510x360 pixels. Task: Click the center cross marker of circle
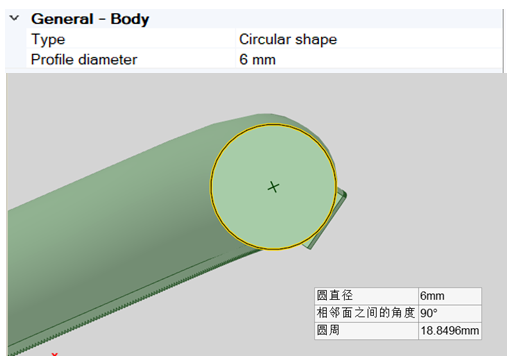[273, 187]
